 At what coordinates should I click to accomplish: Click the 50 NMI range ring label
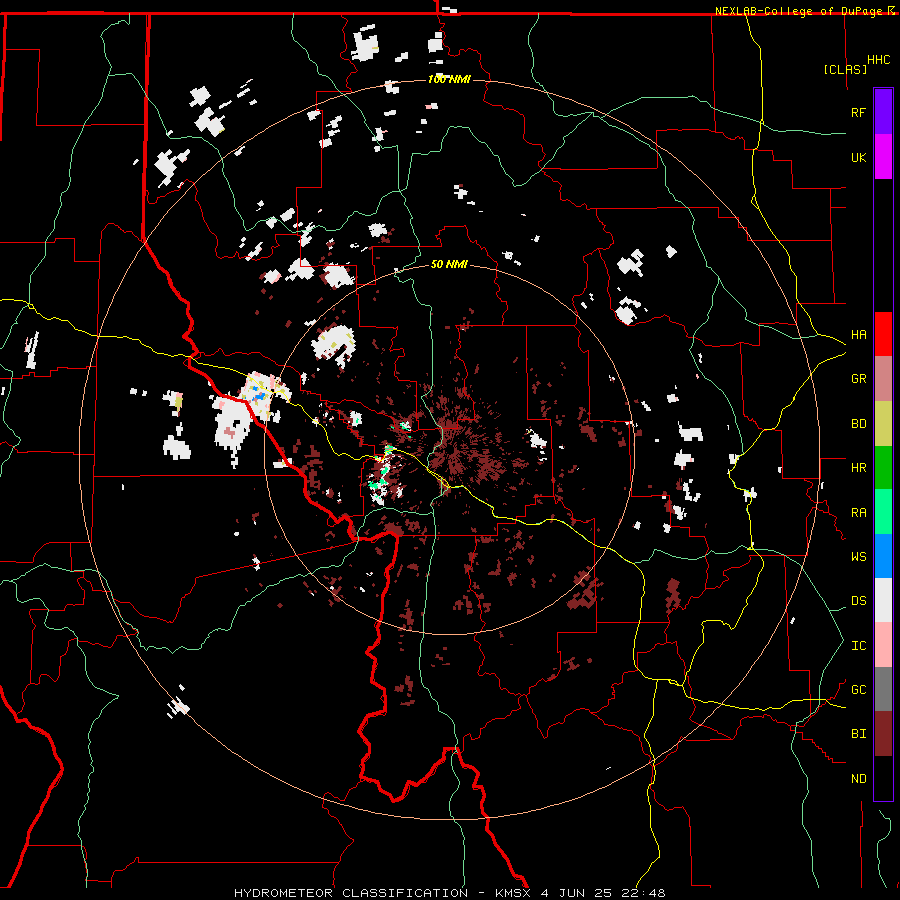tap(449, 264)
